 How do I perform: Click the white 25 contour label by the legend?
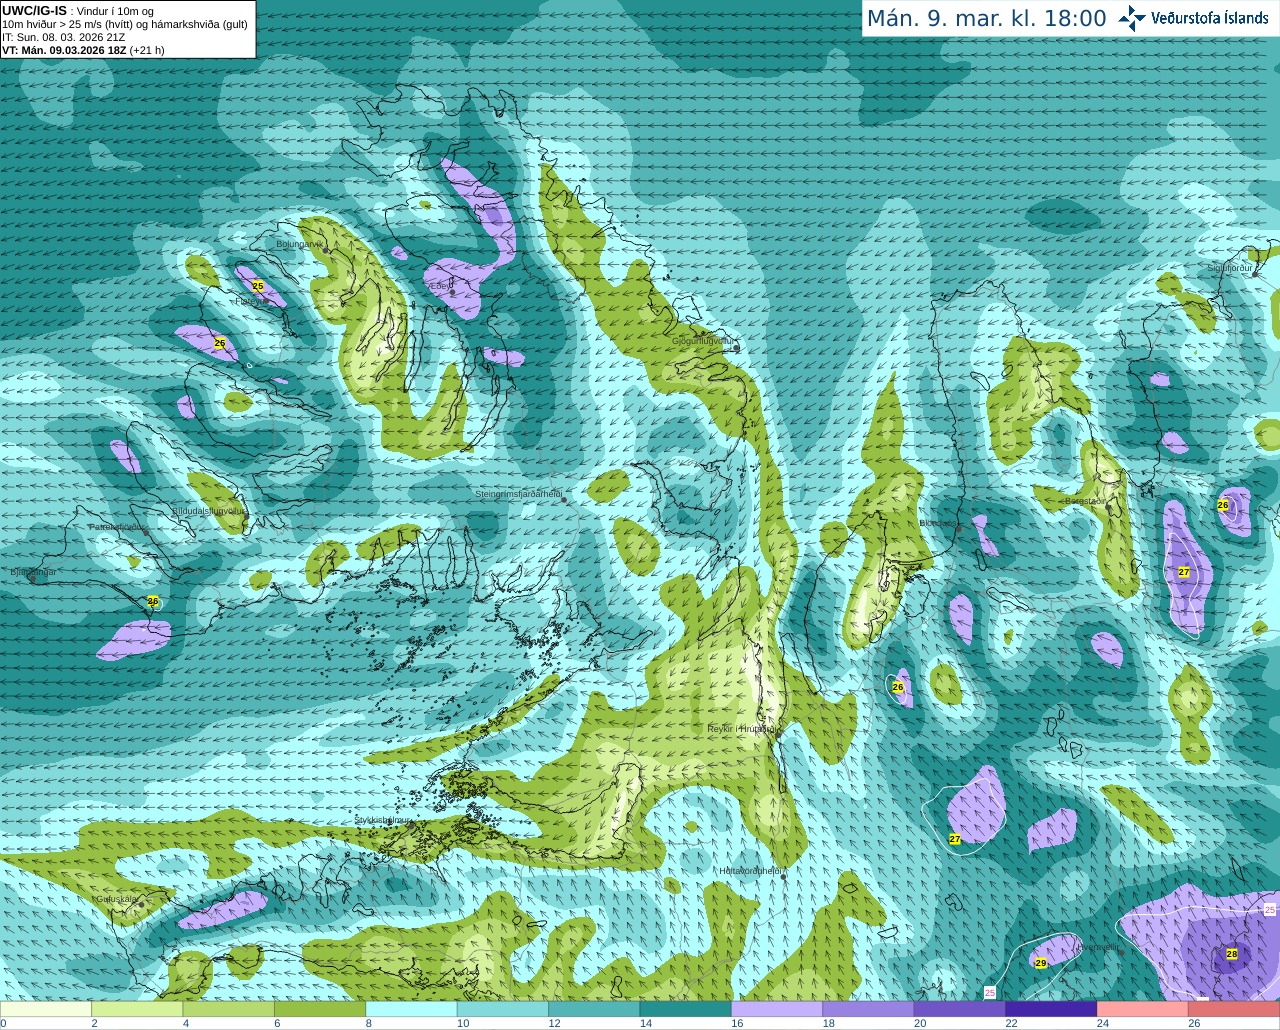point(990,992)
